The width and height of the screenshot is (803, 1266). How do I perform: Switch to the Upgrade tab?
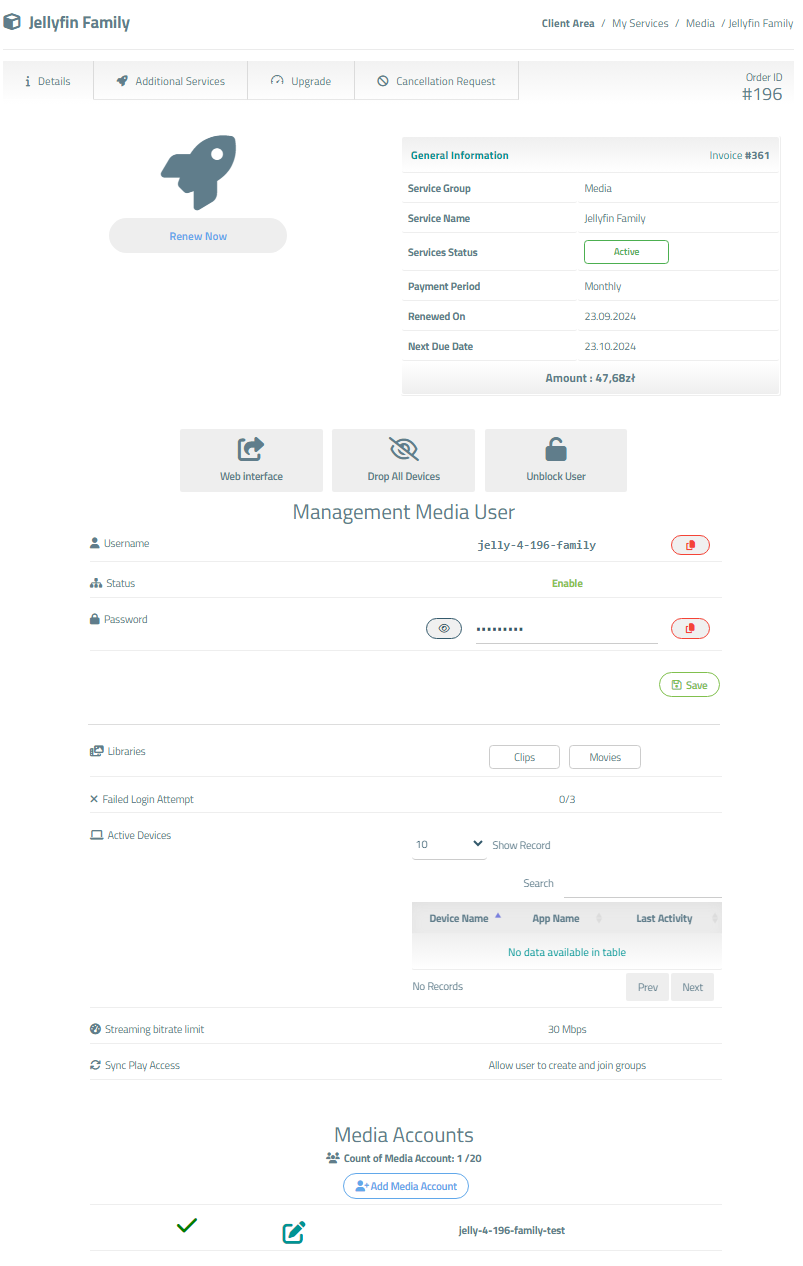(301, 81)
